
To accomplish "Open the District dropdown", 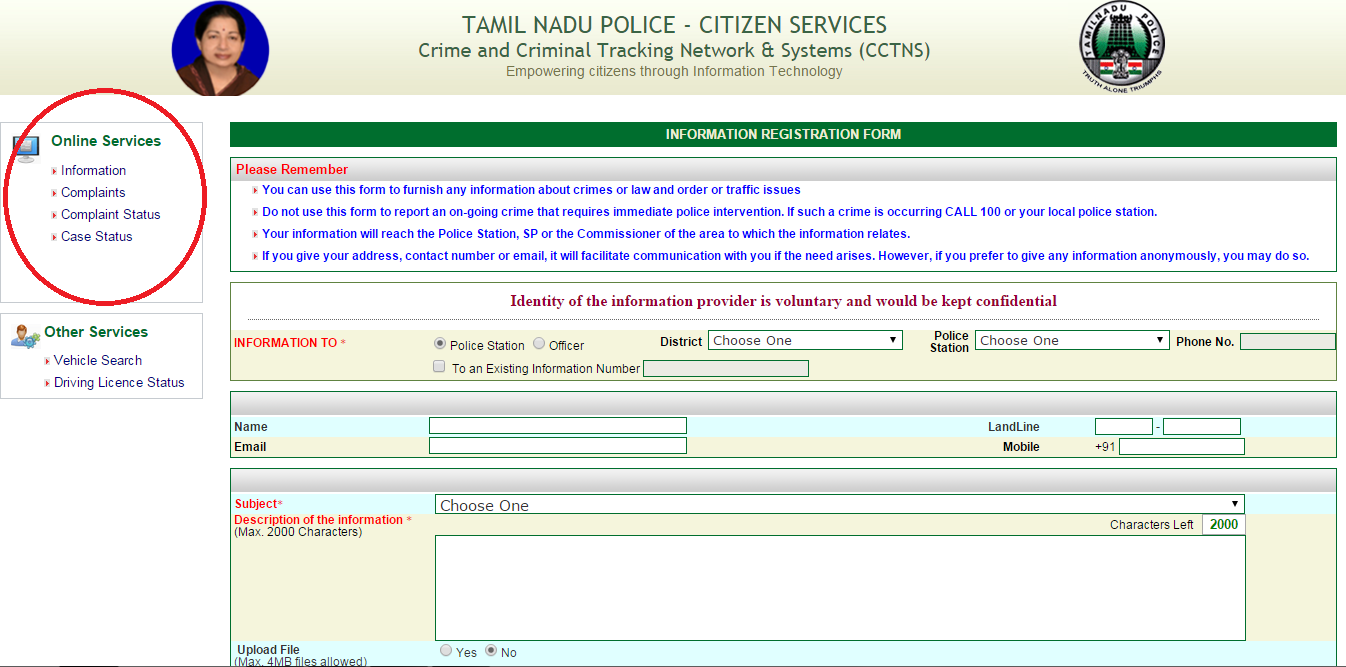I will (805, 340).
